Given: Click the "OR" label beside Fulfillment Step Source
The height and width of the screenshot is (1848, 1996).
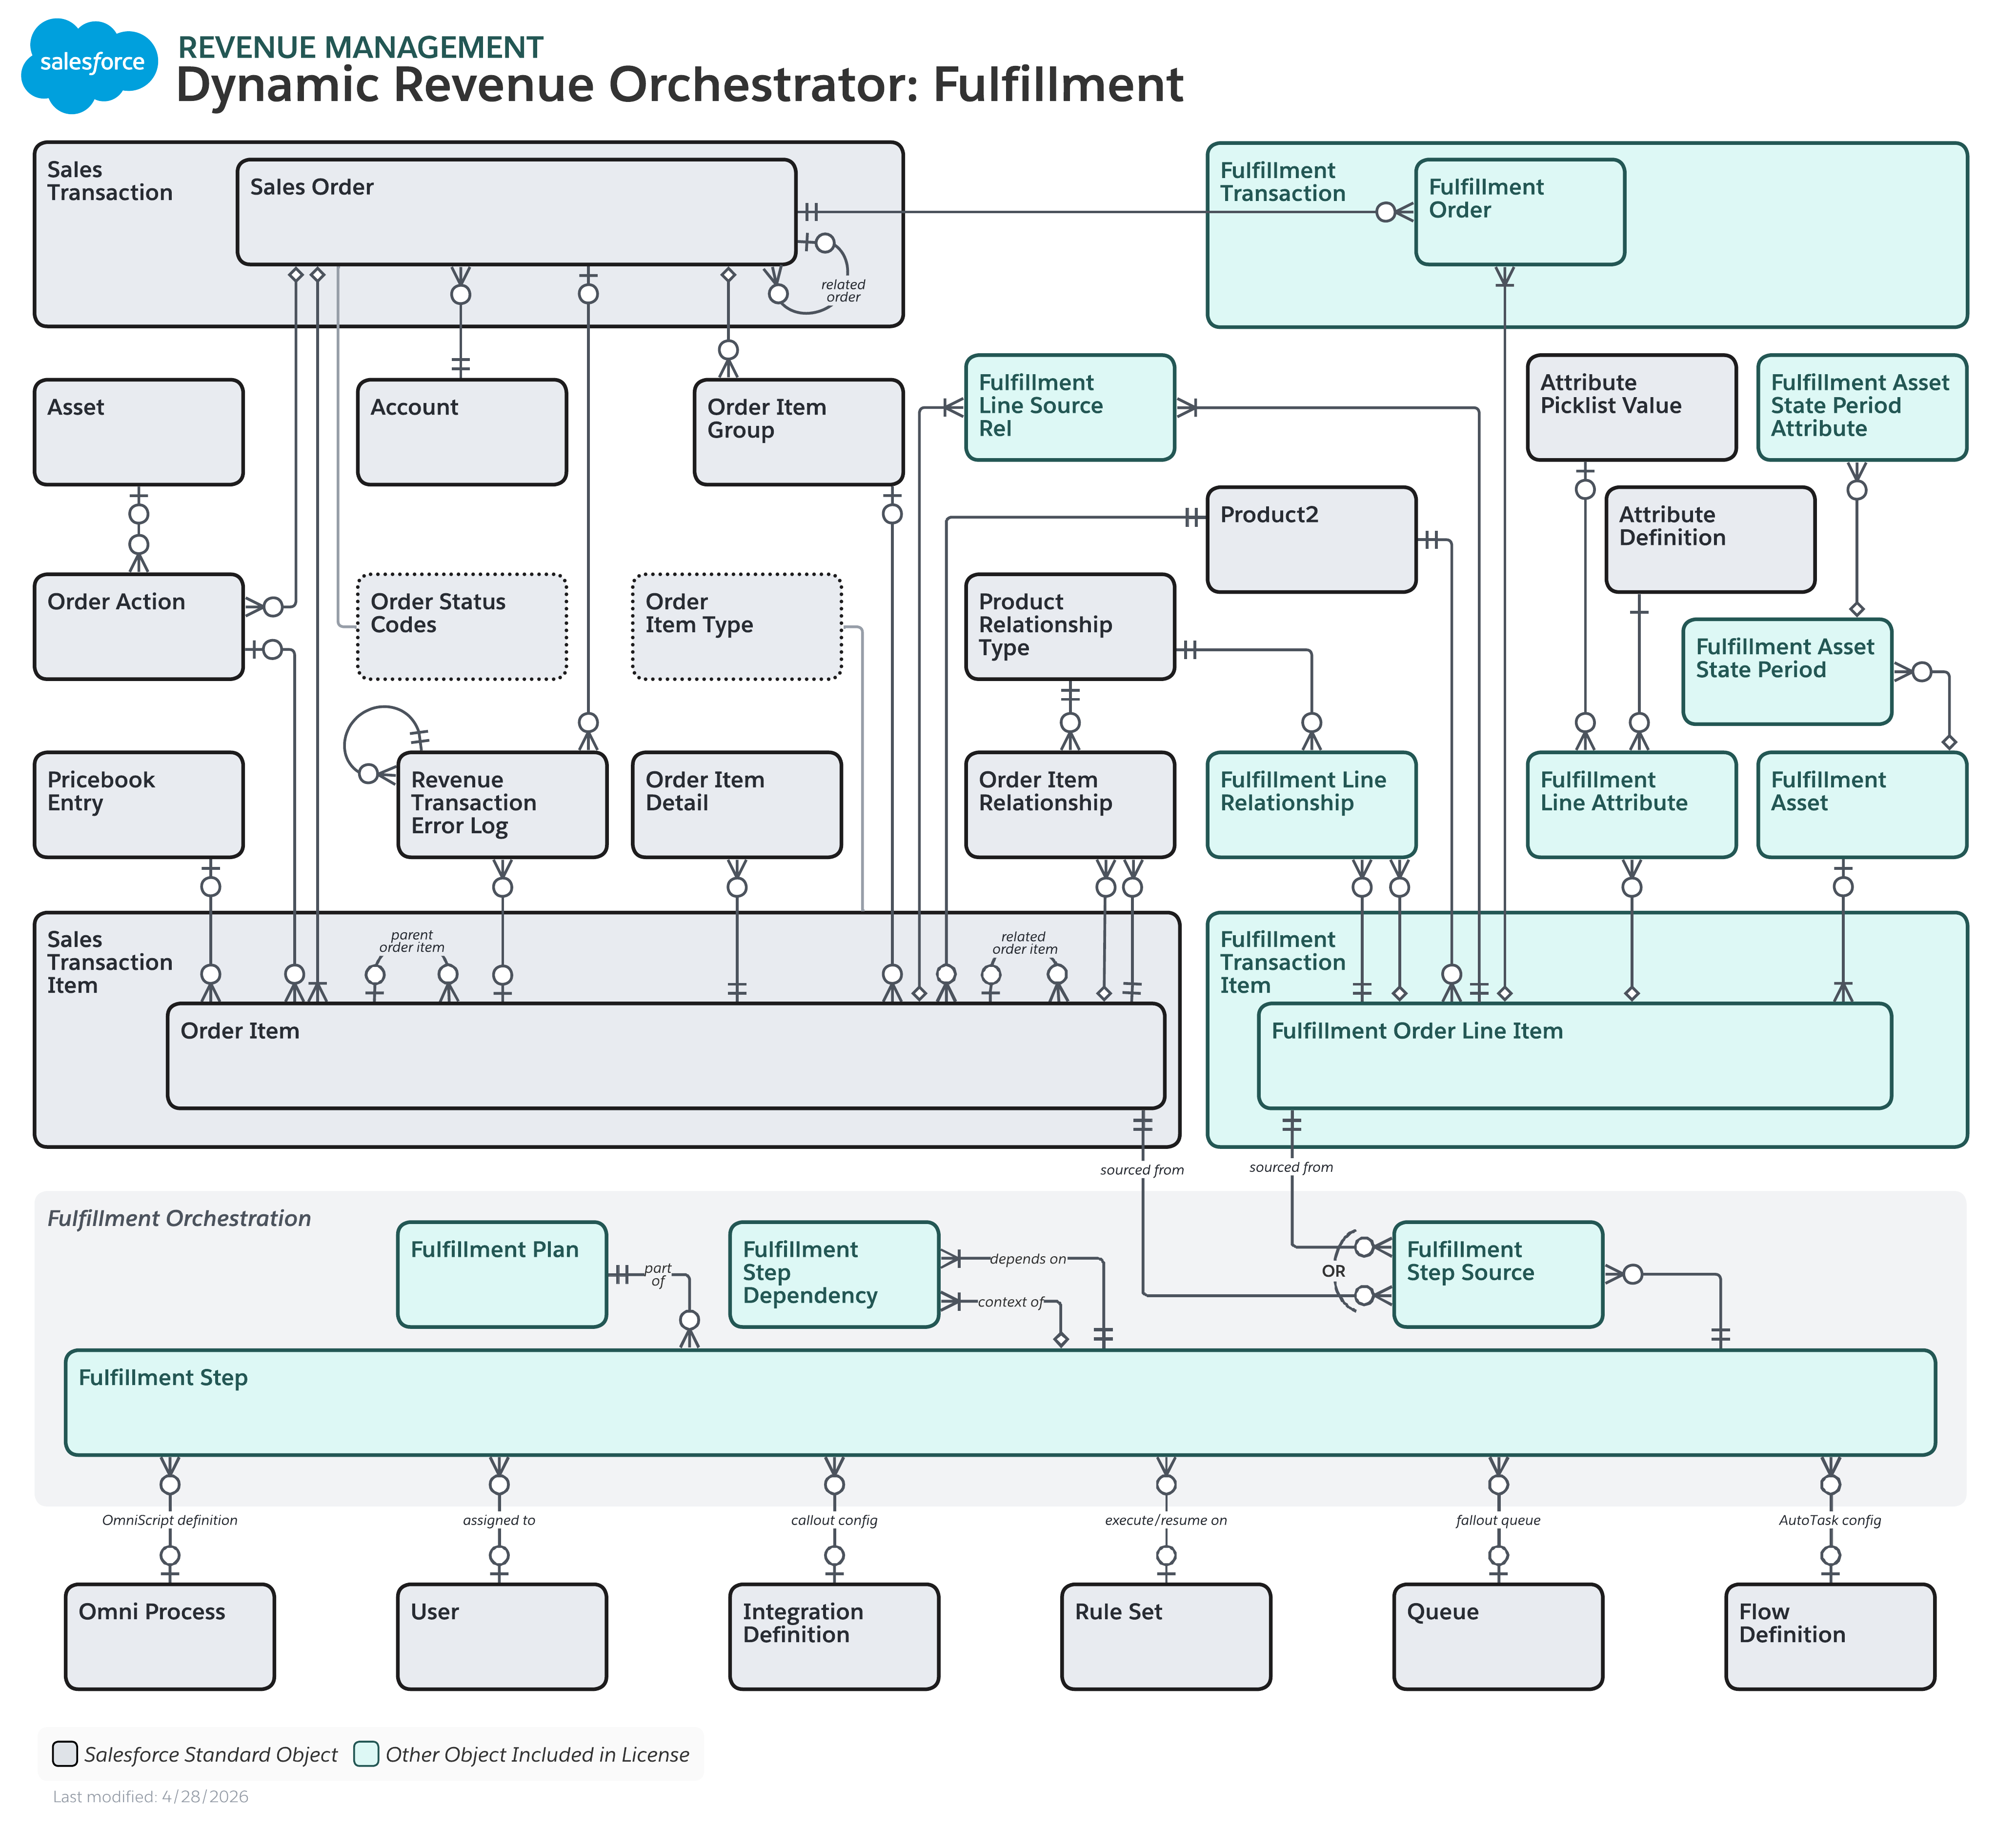Looking at the screenshot, I should point(1333,1271).
